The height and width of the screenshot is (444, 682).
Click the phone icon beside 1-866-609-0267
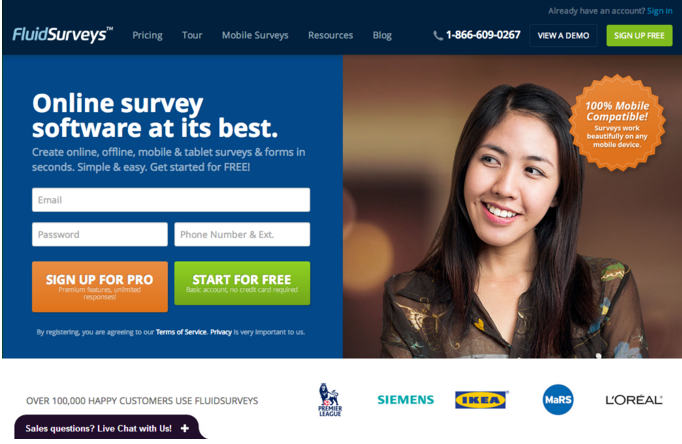tap(438, 36)
